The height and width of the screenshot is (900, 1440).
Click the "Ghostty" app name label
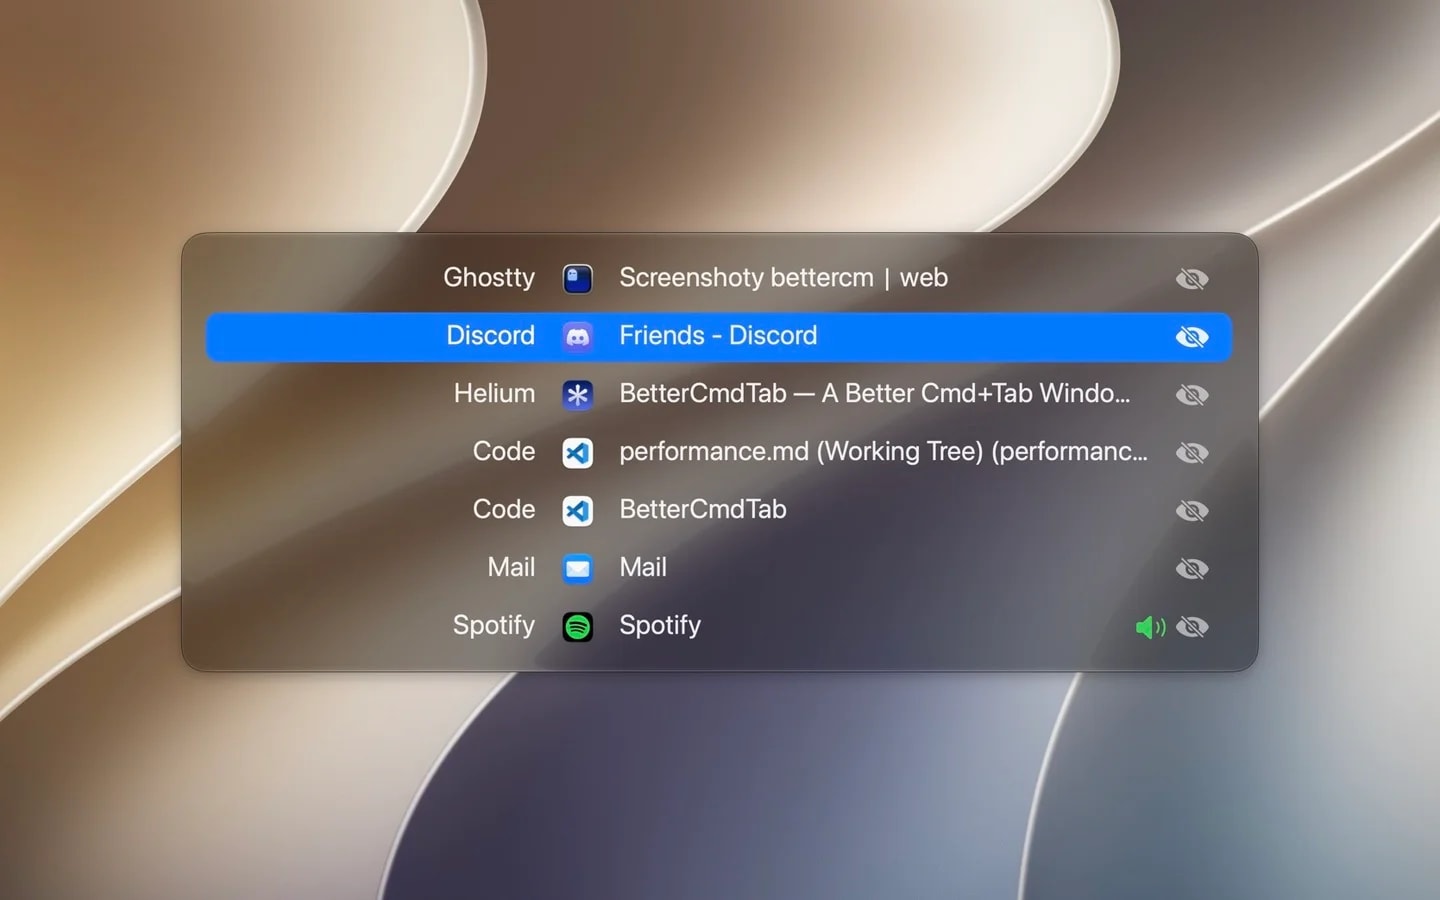pyautogui.click(x=489, y=278)
